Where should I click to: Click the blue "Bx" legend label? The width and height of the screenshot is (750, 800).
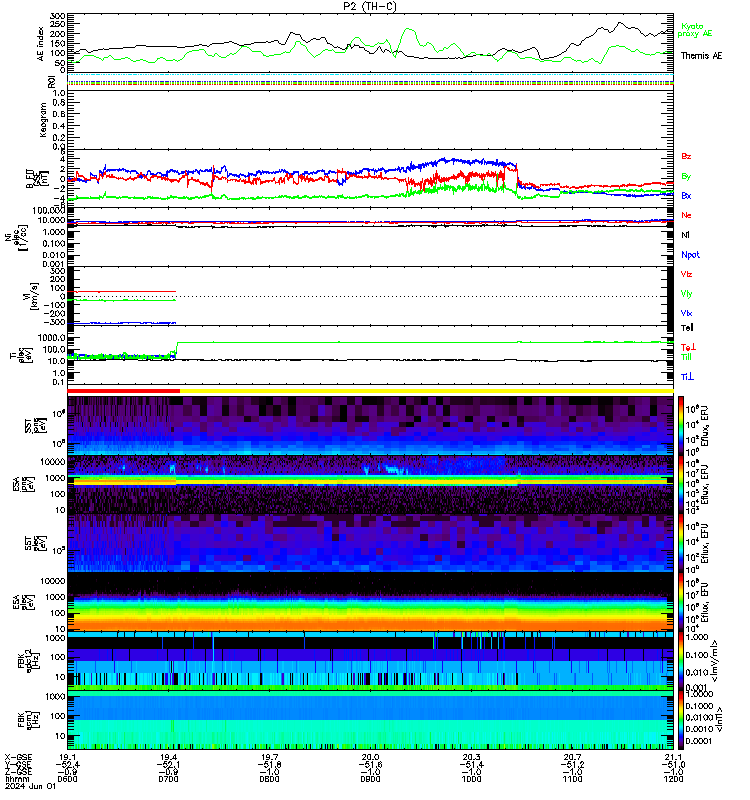pyautogui.click(x=686, y=196)
